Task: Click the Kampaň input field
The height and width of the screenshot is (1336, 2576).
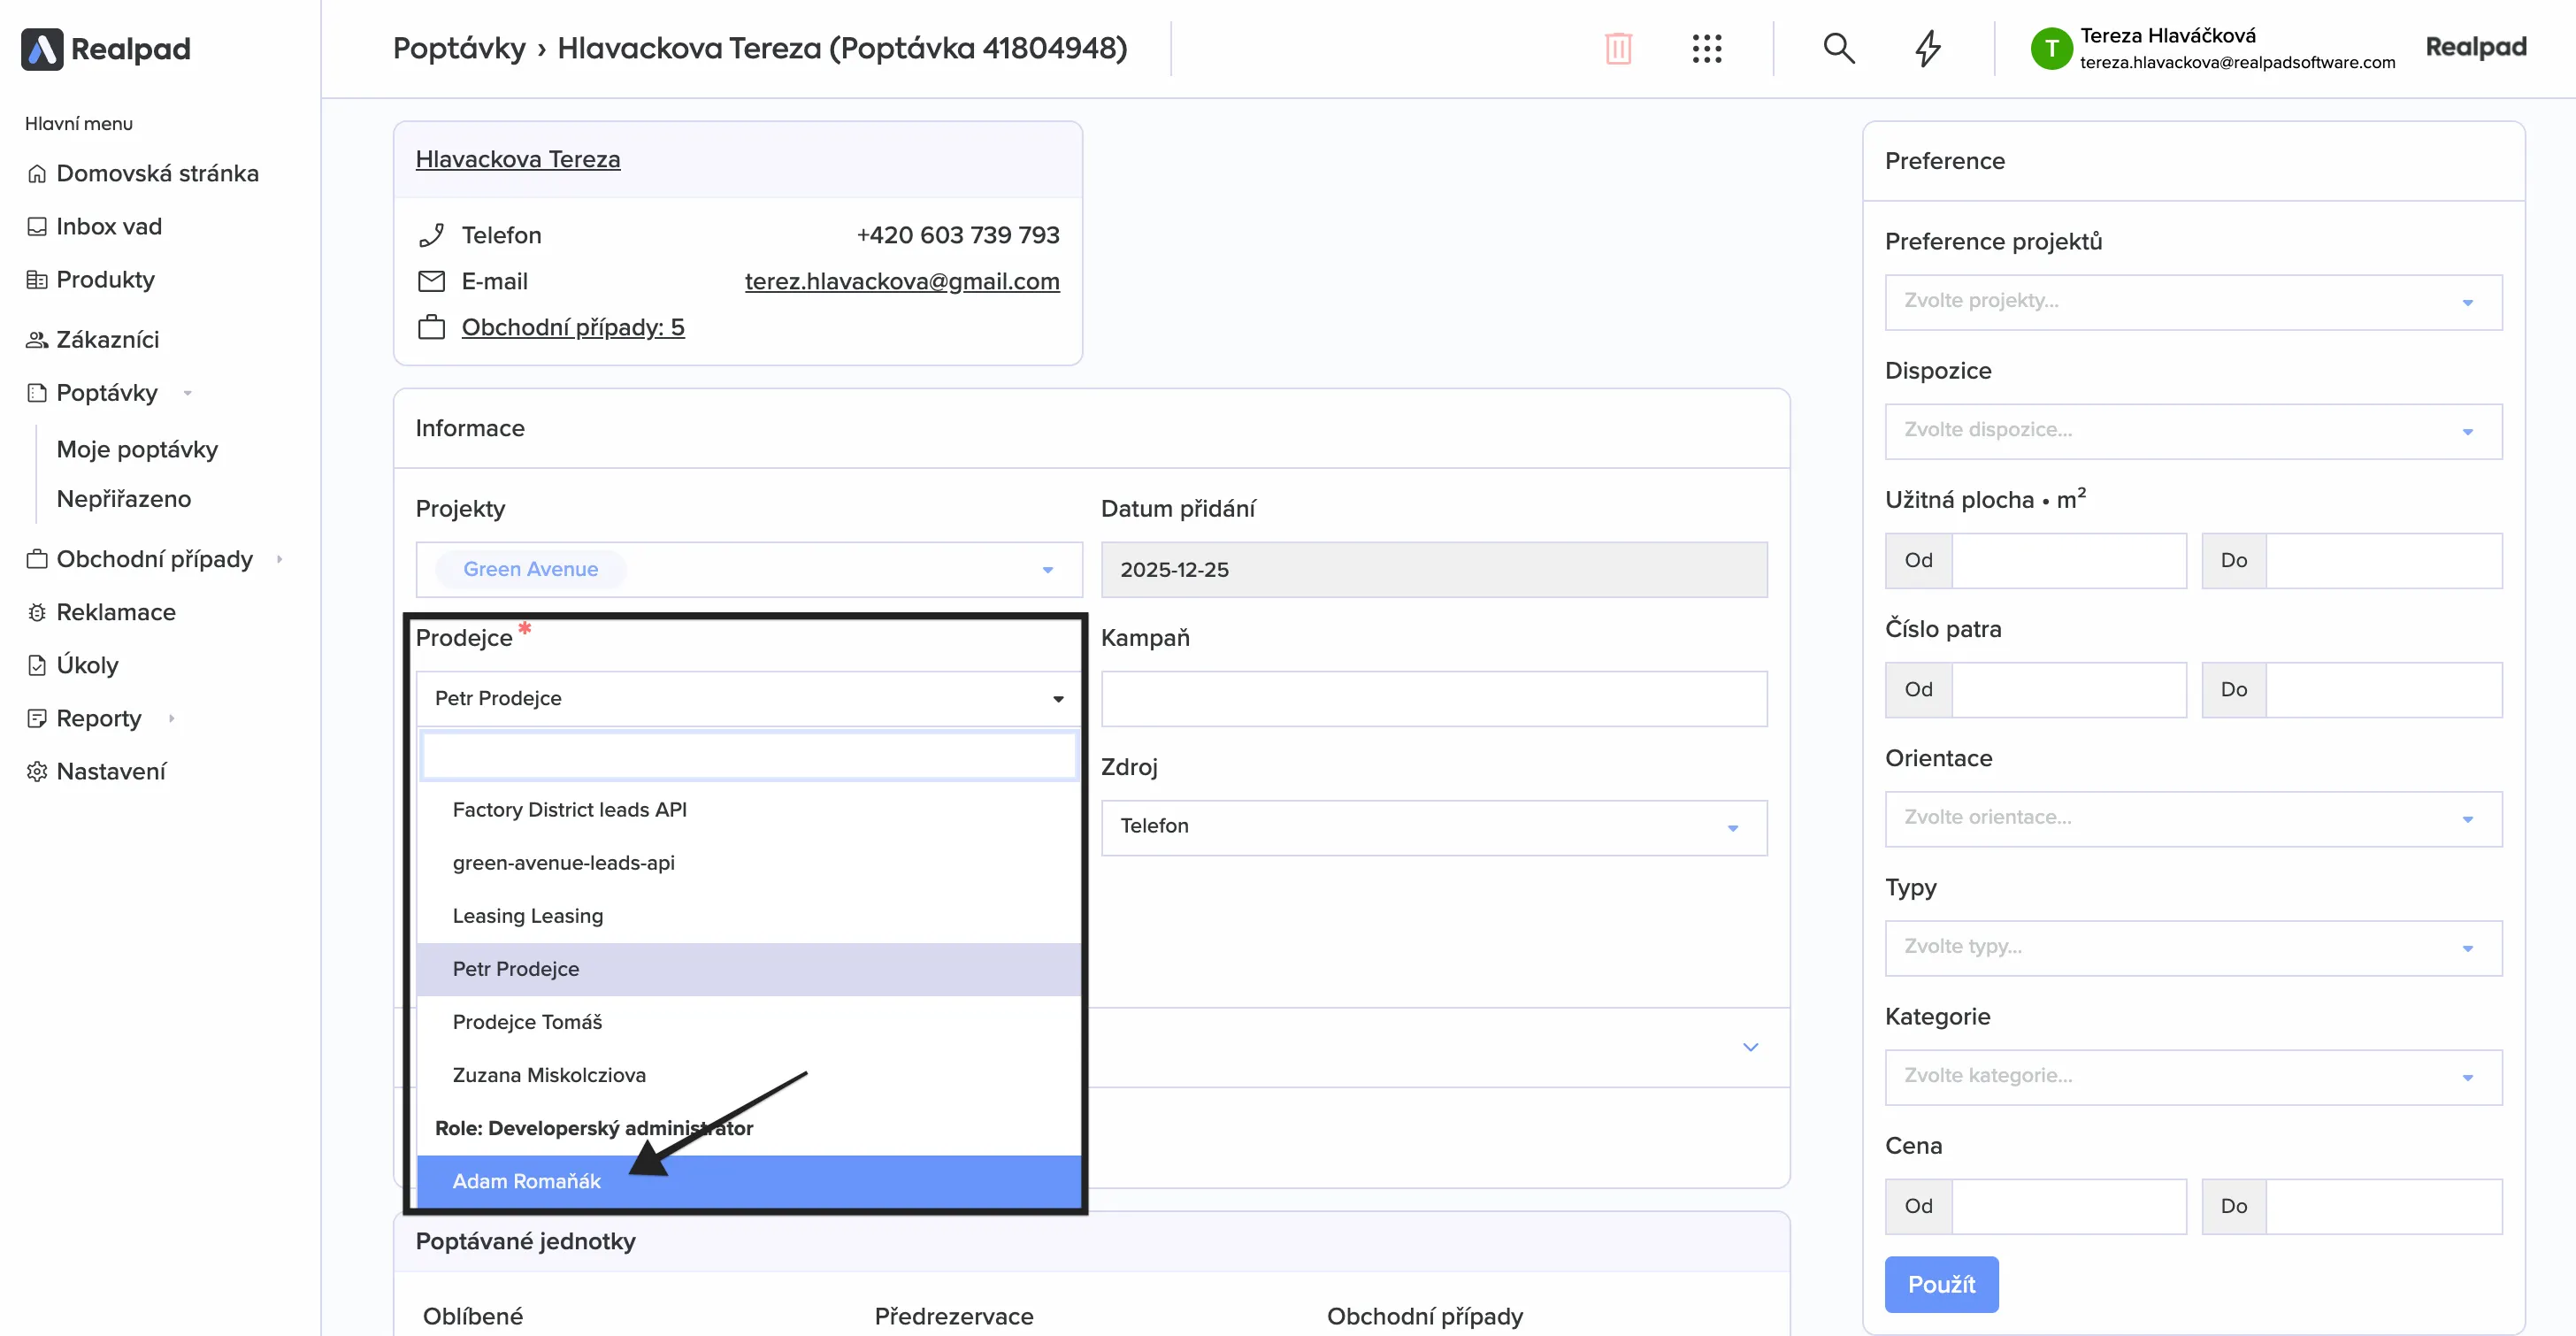Action: pos(1432,698)
